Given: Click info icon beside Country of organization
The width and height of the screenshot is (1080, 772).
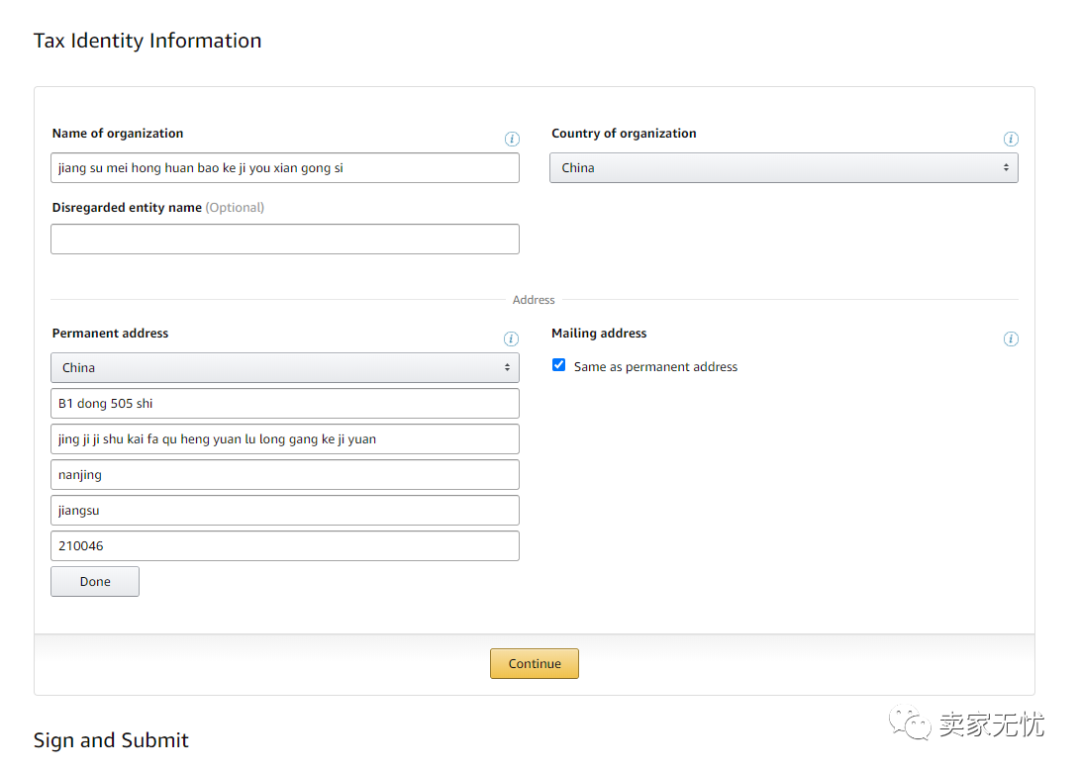Looking at the screenshot, I should 1011,139.
